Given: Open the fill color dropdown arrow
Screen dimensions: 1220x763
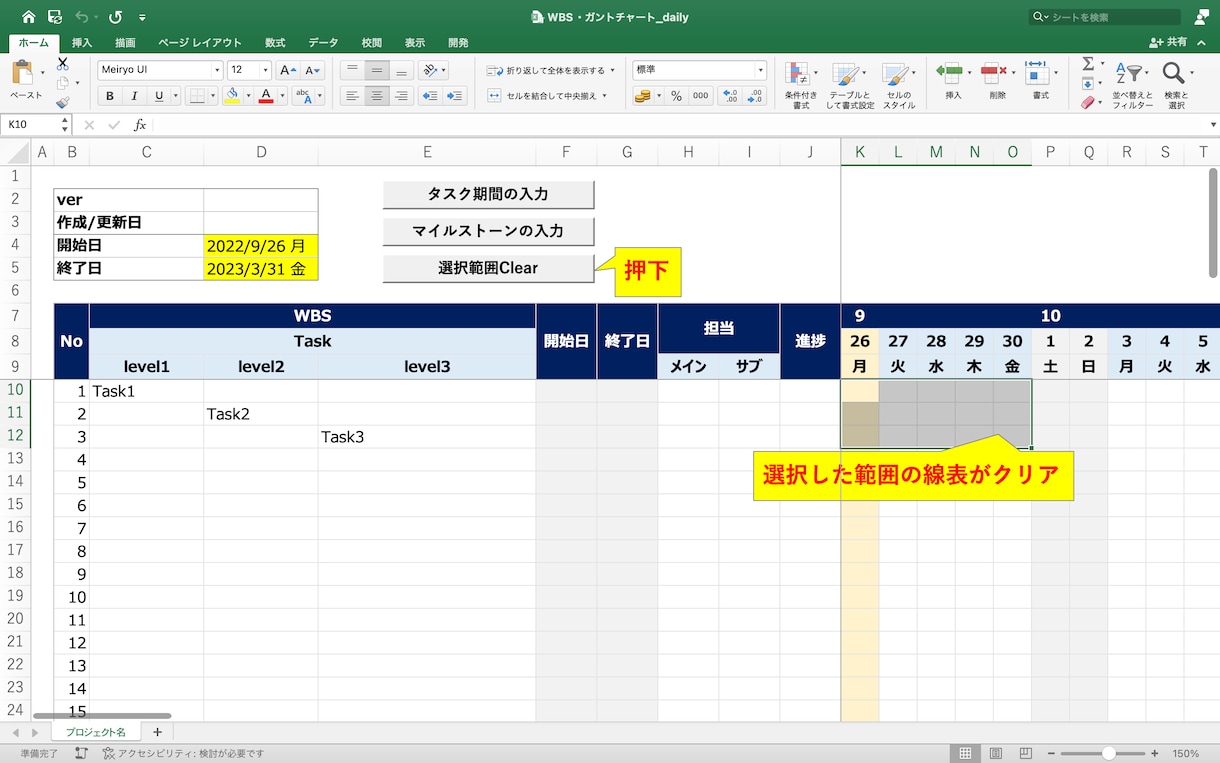Looking at the screenshot, I should [x=248, y=96].
